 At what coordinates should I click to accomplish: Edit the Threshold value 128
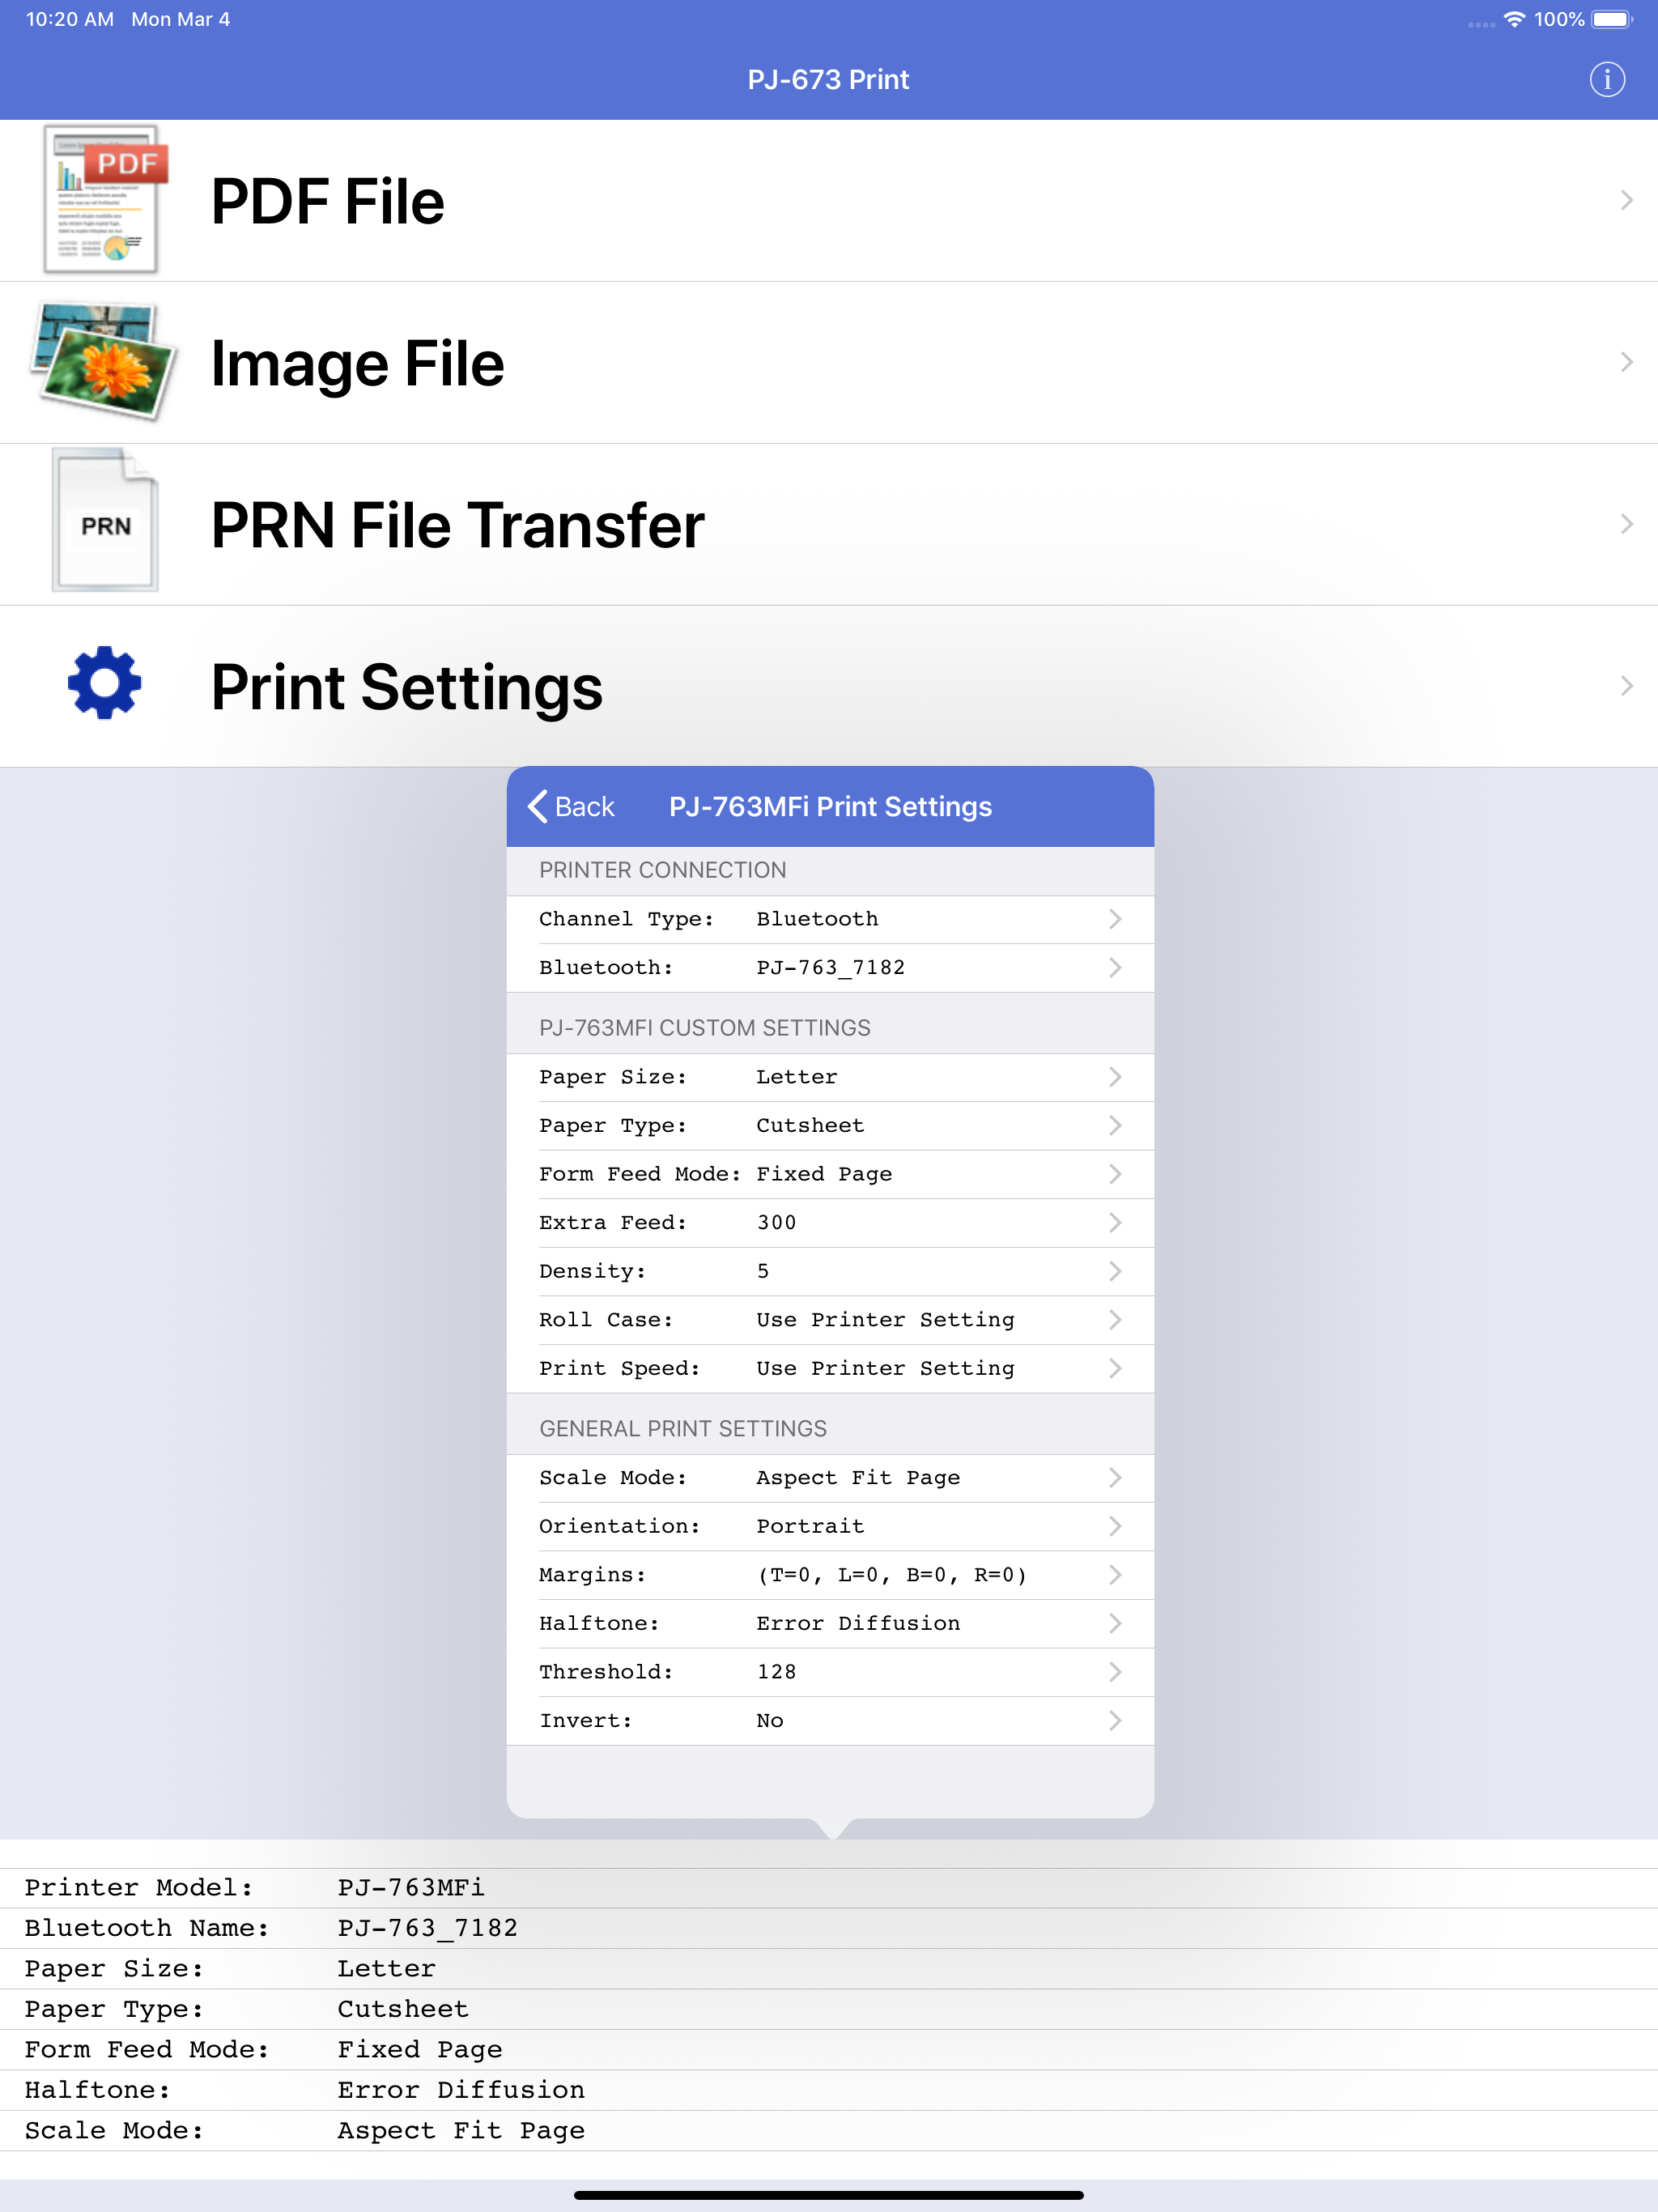830,1672
